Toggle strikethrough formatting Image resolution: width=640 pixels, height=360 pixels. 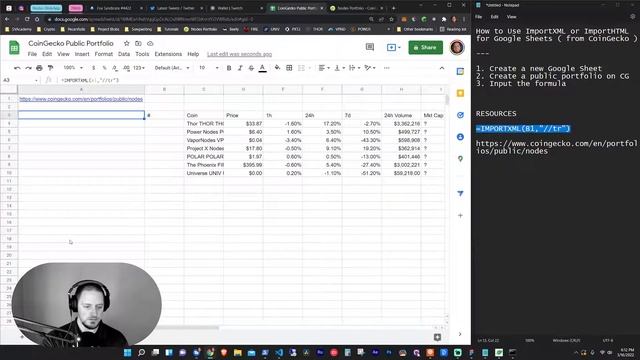coord(251,68)
